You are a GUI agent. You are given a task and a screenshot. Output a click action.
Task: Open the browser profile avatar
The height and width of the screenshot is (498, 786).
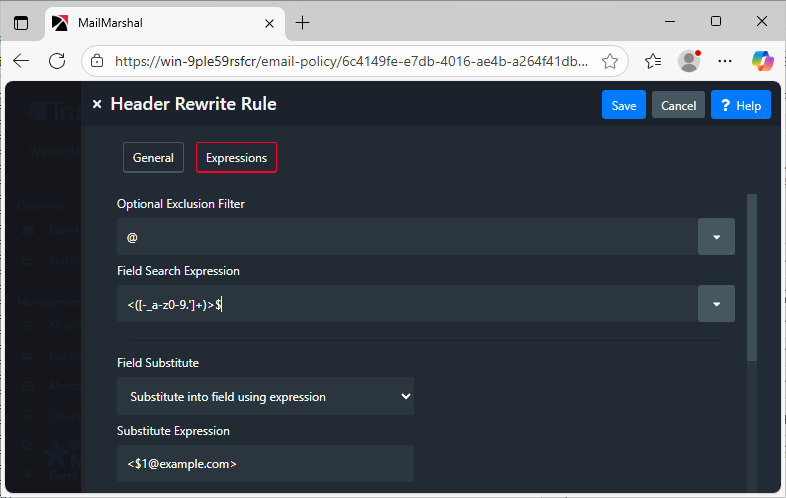point(689,61)
